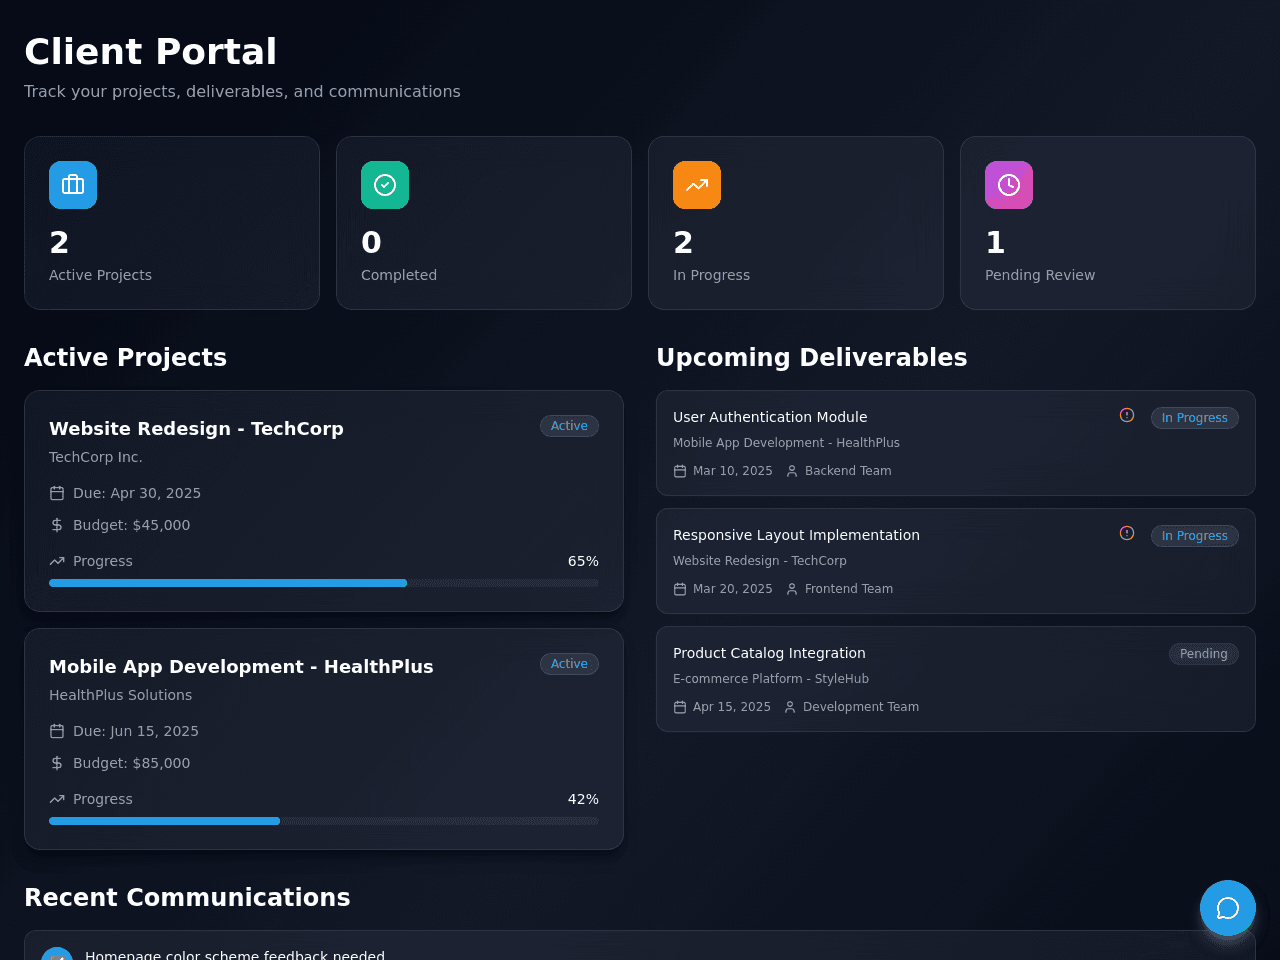Click the 65% progress value
The height and width of the screenshot is (960, 1280).
coord(583,561)
